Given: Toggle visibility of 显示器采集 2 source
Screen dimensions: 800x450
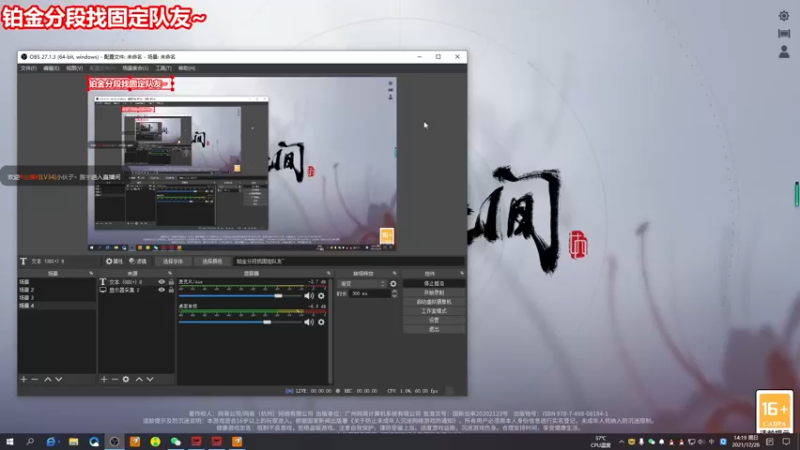Looking at the screenshot, I should coord(162,290).
